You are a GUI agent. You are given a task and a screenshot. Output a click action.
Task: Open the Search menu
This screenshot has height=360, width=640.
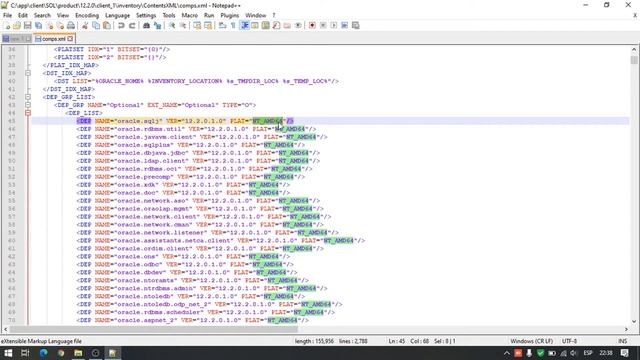(x=42, y=15)
